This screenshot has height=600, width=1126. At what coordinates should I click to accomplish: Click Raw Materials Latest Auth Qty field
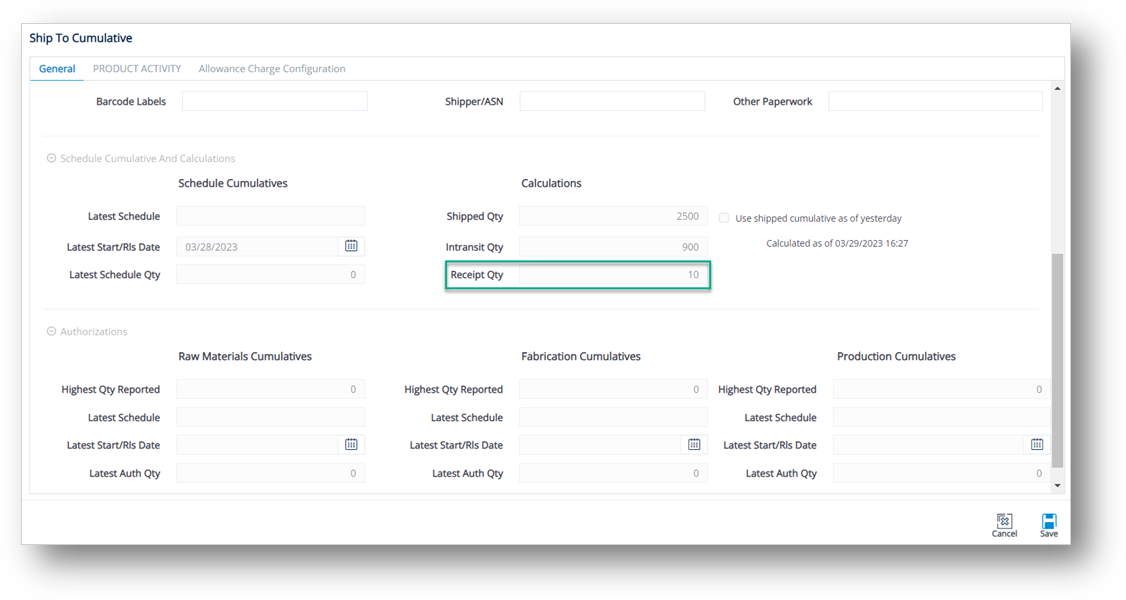pos(270,473)
